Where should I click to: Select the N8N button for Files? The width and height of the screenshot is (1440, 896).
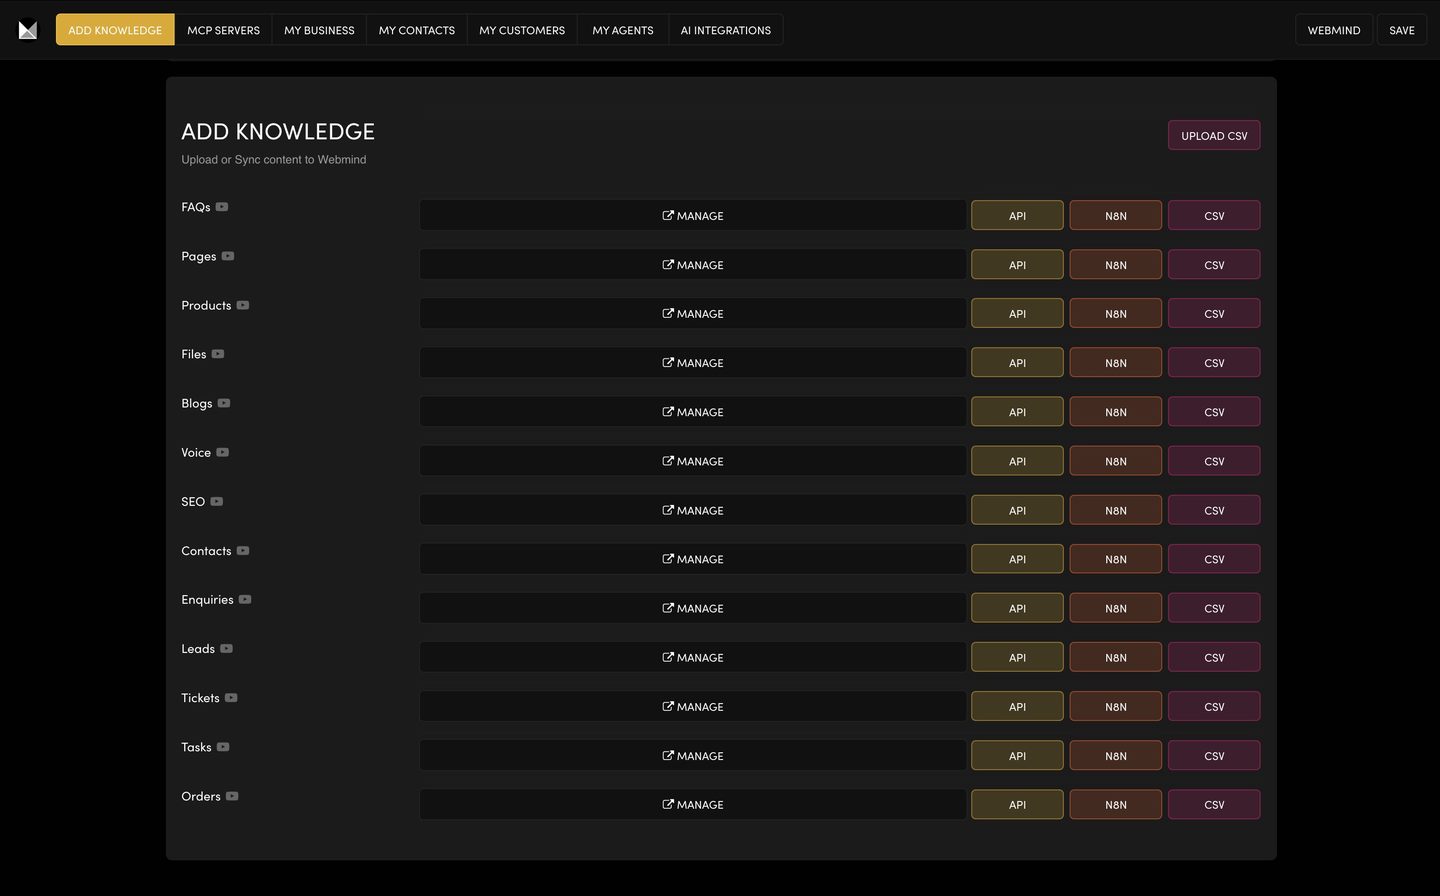(x=1115, y=363)
